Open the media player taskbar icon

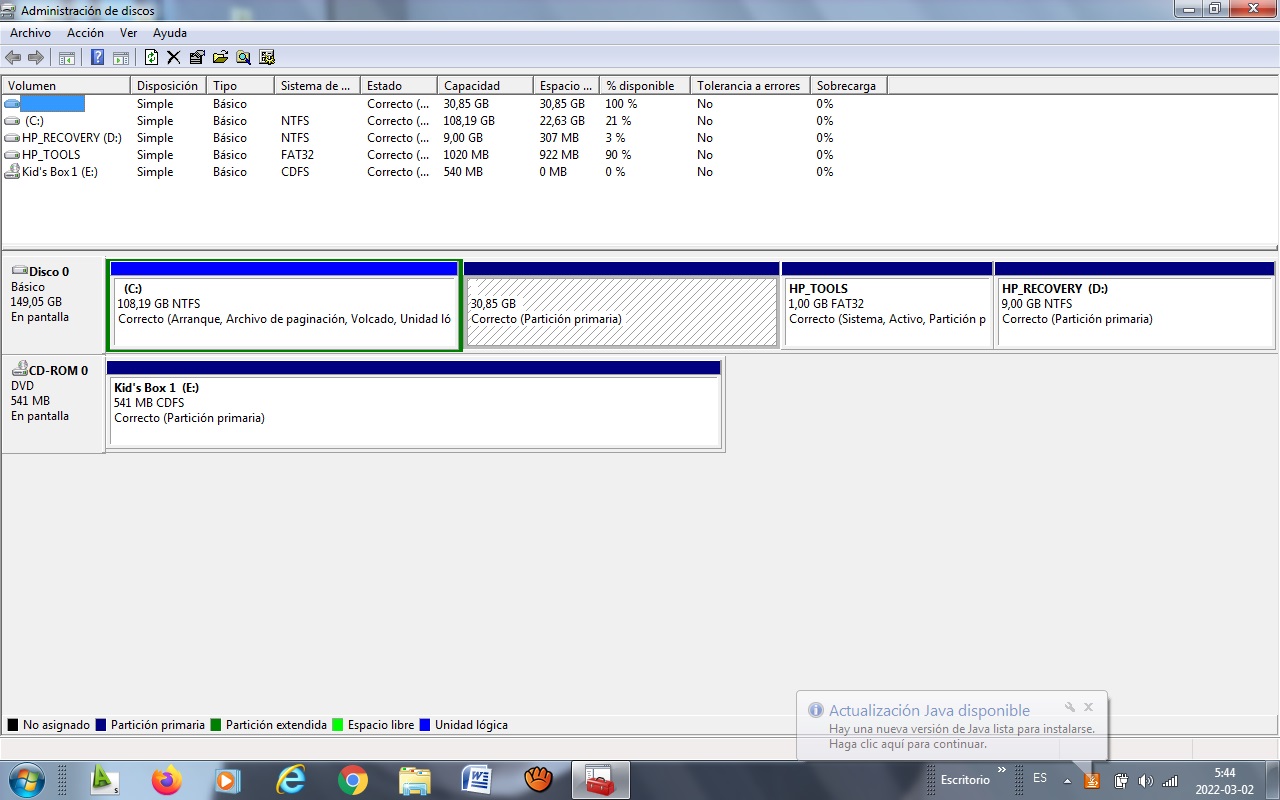(x=229, y=779)
